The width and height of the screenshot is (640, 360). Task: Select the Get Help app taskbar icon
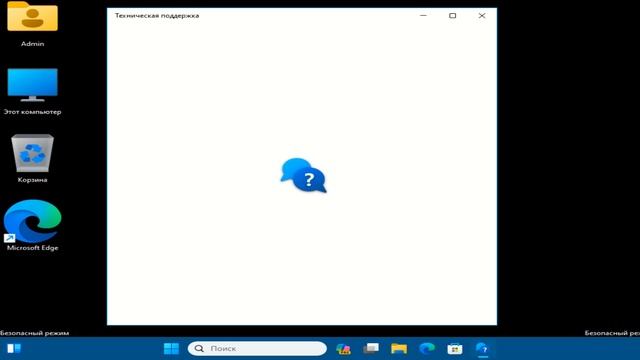coord(482,349)
